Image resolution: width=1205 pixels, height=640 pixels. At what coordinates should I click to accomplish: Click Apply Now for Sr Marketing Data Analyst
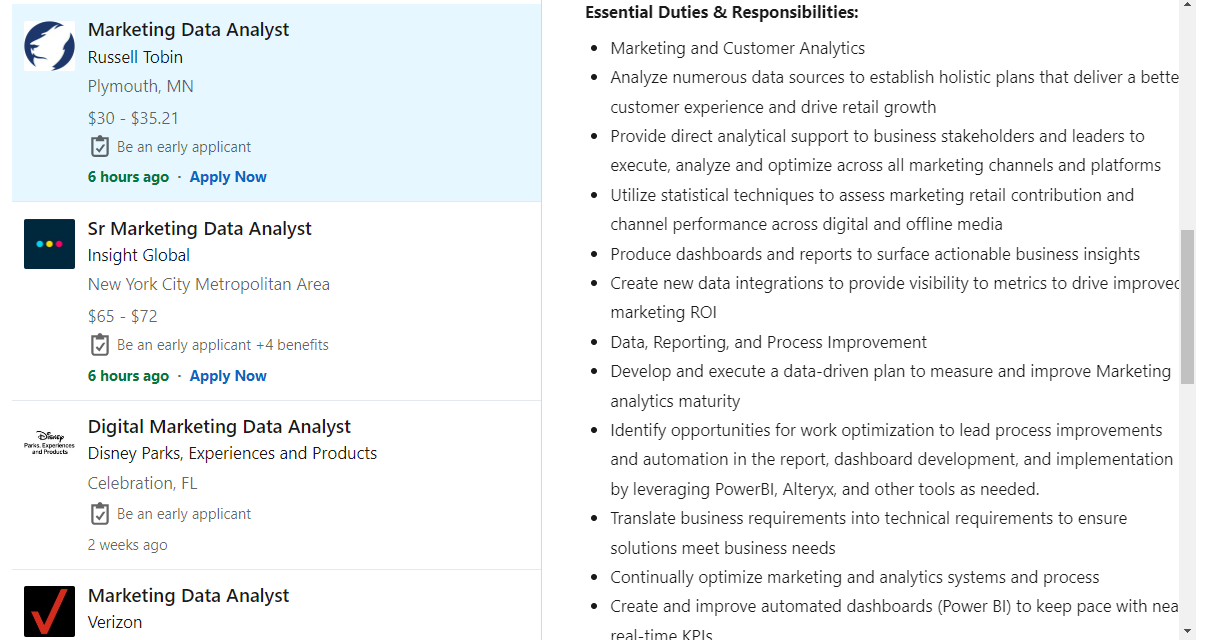pyautogui.click(x=228, y=376)
